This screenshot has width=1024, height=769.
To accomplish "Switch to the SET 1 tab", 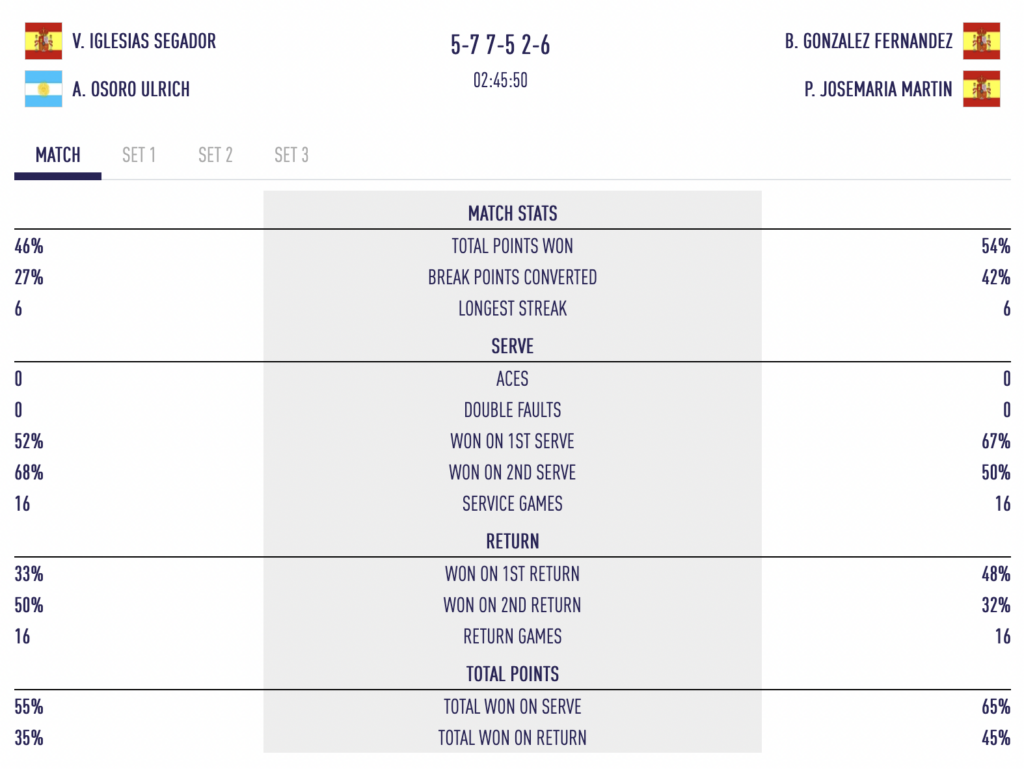I will [139, 155].
